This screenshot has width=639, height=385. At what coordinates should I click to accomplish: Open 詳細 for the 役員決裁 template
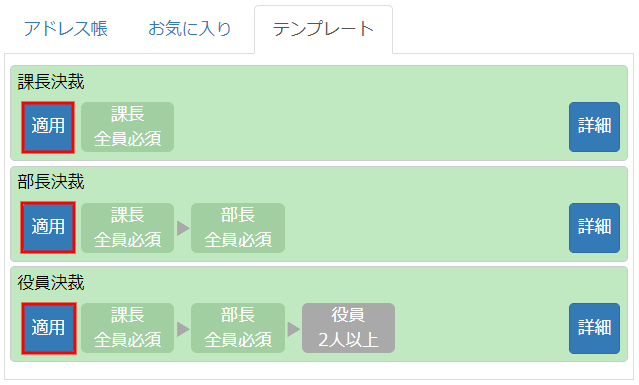594,328
